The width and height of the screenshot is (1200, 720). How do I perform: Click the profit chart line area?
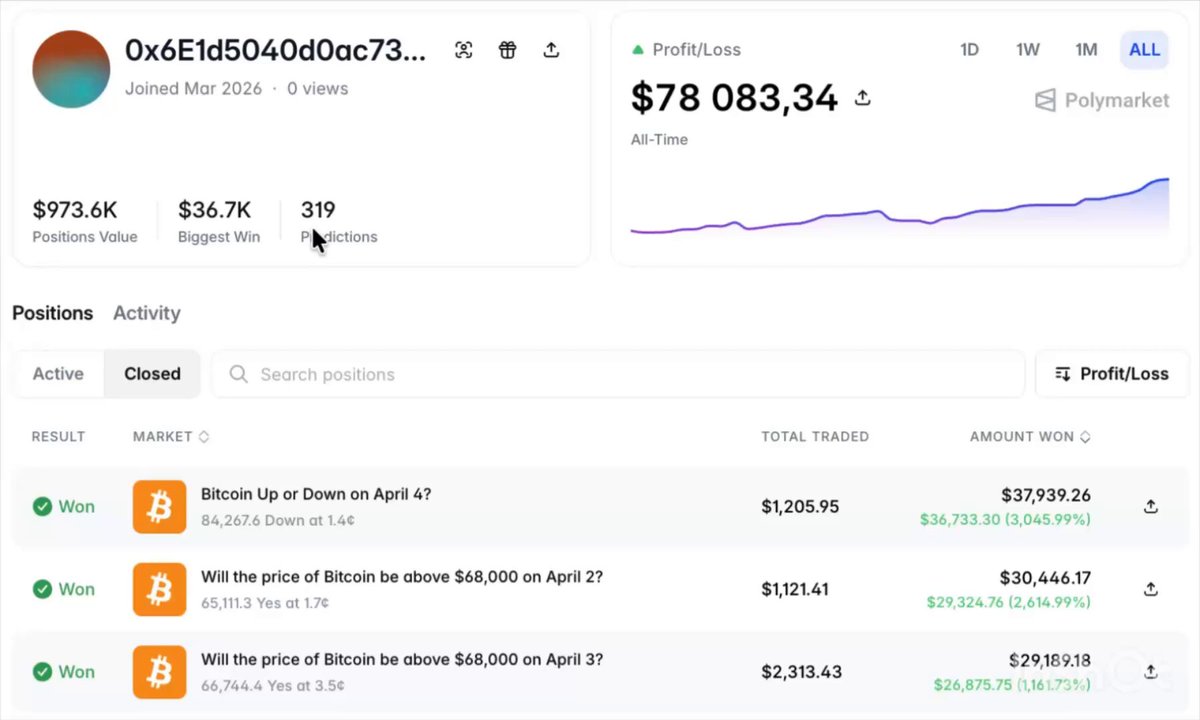tap(900, 210)
